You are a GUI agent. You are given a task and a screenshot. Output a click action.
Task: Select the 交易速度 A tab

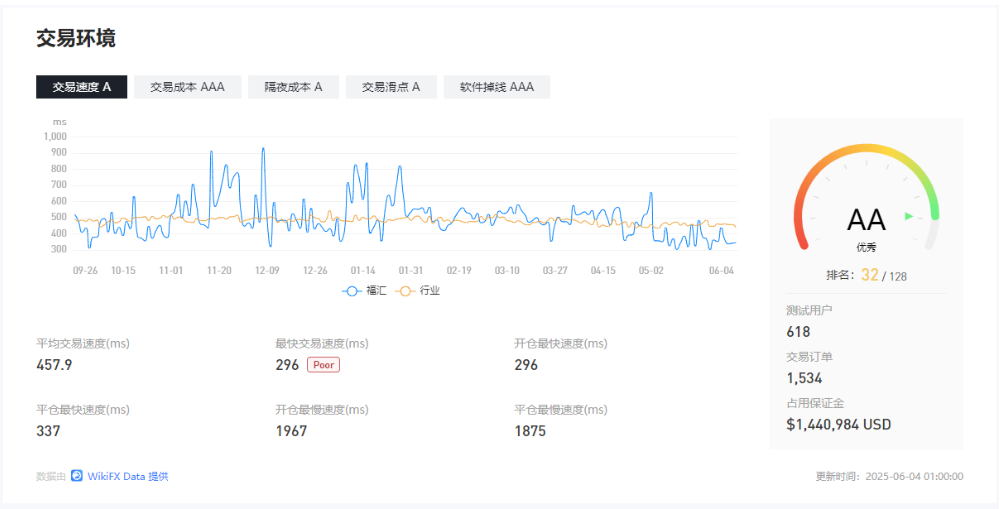[81, 87]
